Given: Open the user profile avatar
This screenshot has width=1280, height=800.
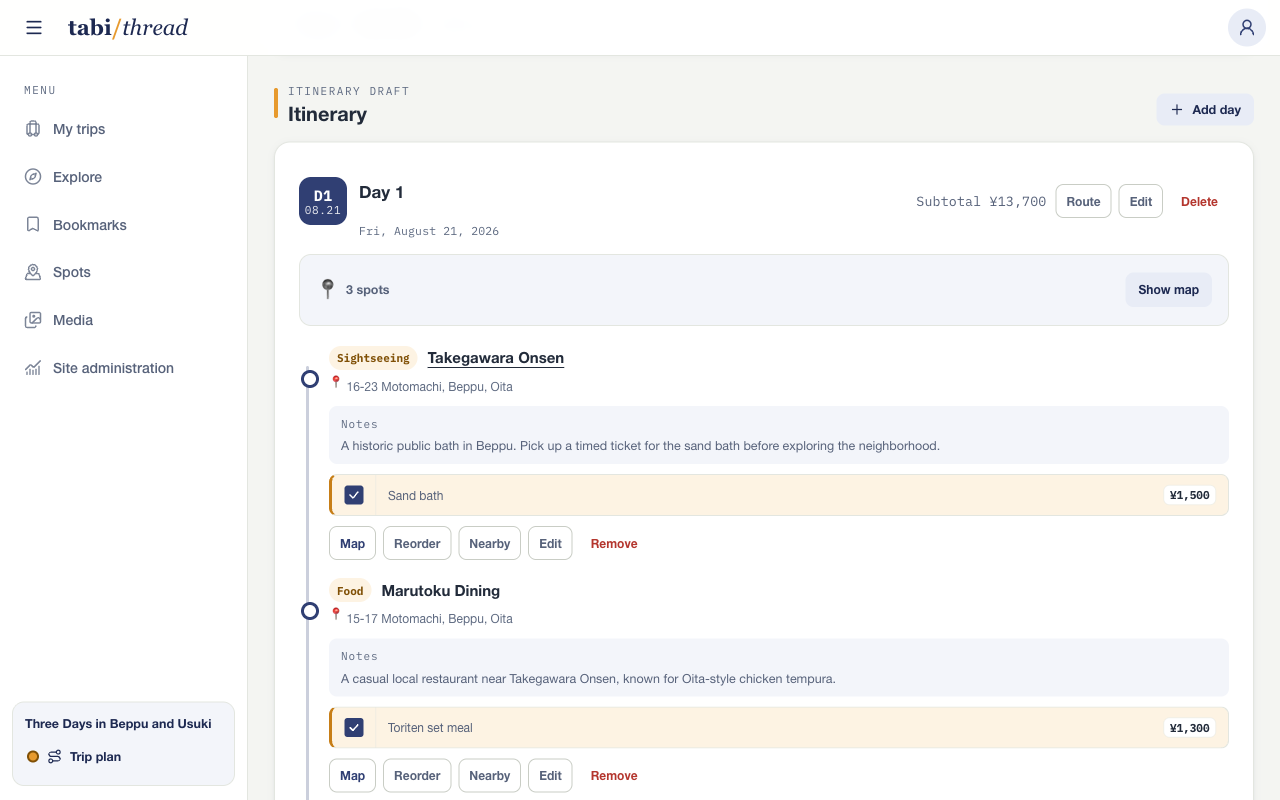Looking at the screenshot, I should 1247,28.
